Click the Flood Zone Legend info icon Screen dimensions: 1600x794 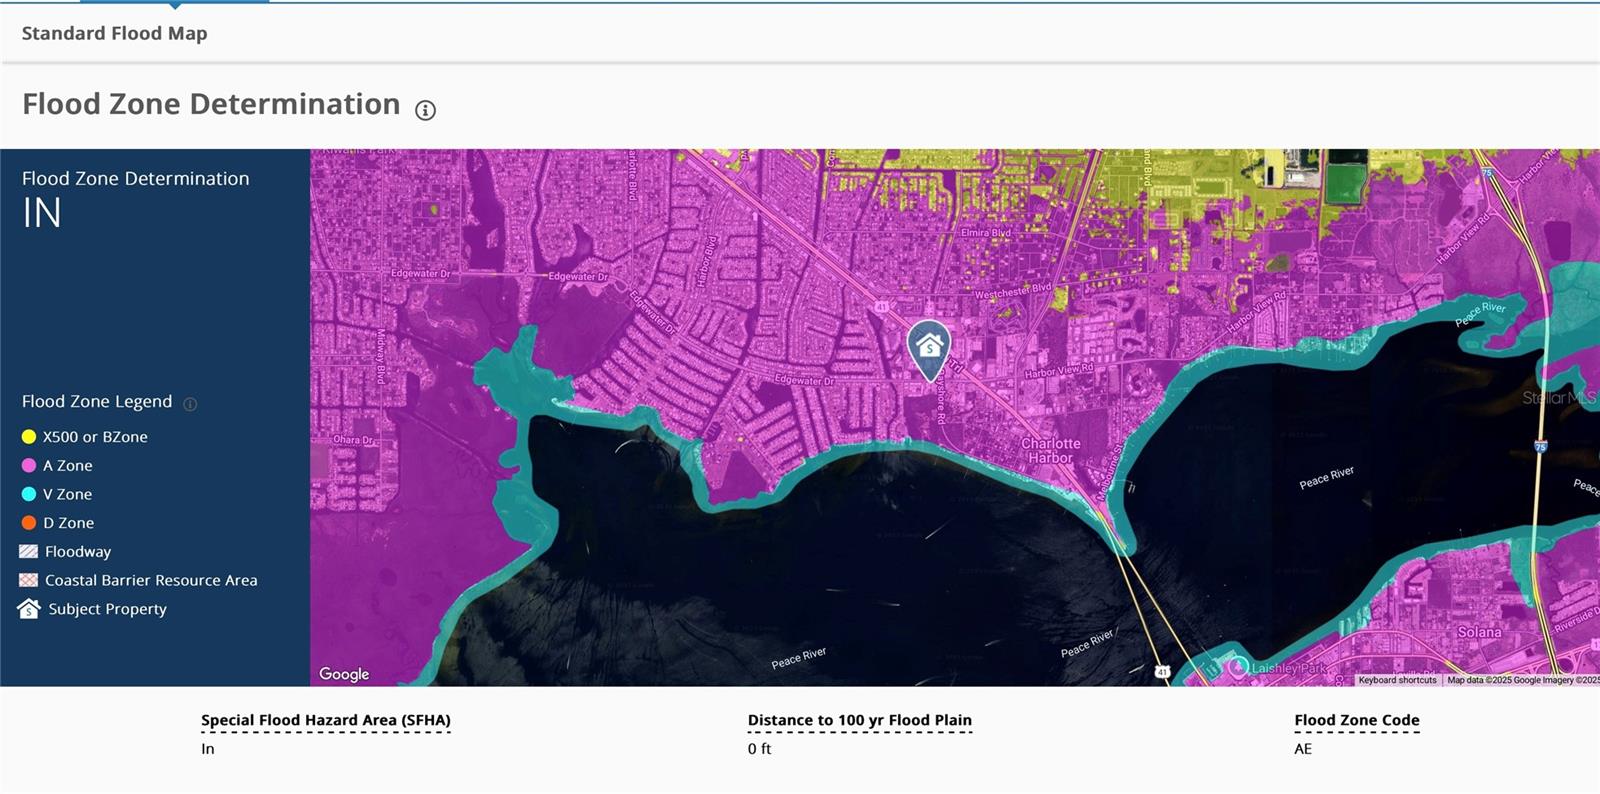(190, 404)
